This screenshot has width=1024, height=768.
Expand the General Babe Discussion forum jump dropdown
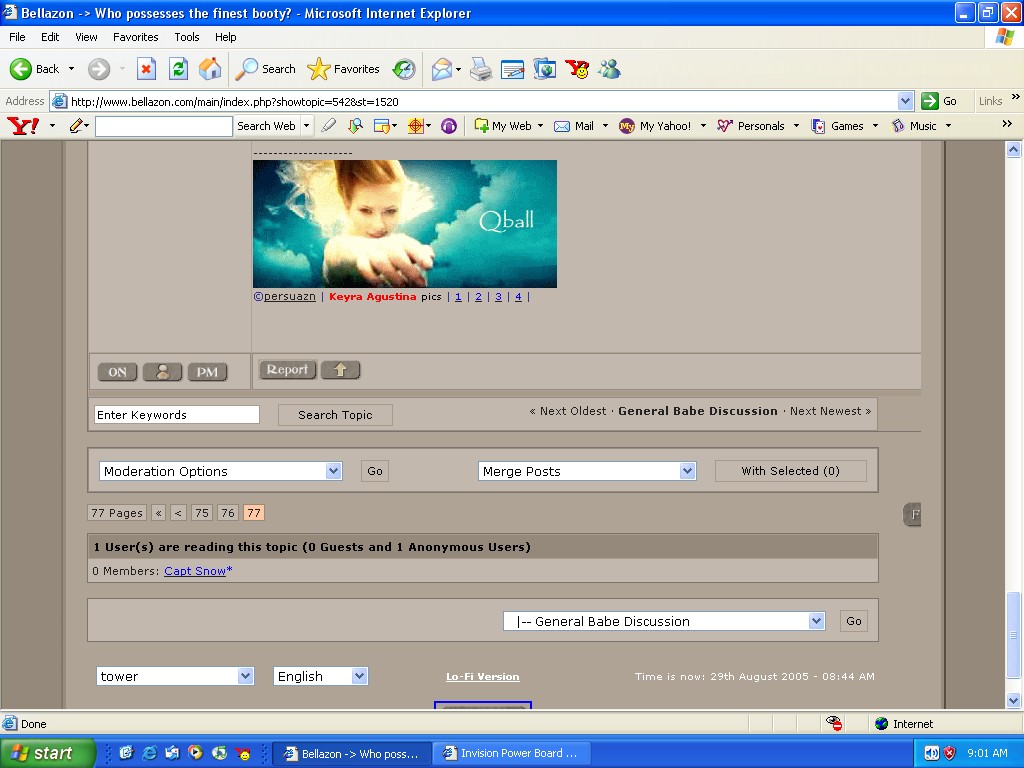pos(664,621)
